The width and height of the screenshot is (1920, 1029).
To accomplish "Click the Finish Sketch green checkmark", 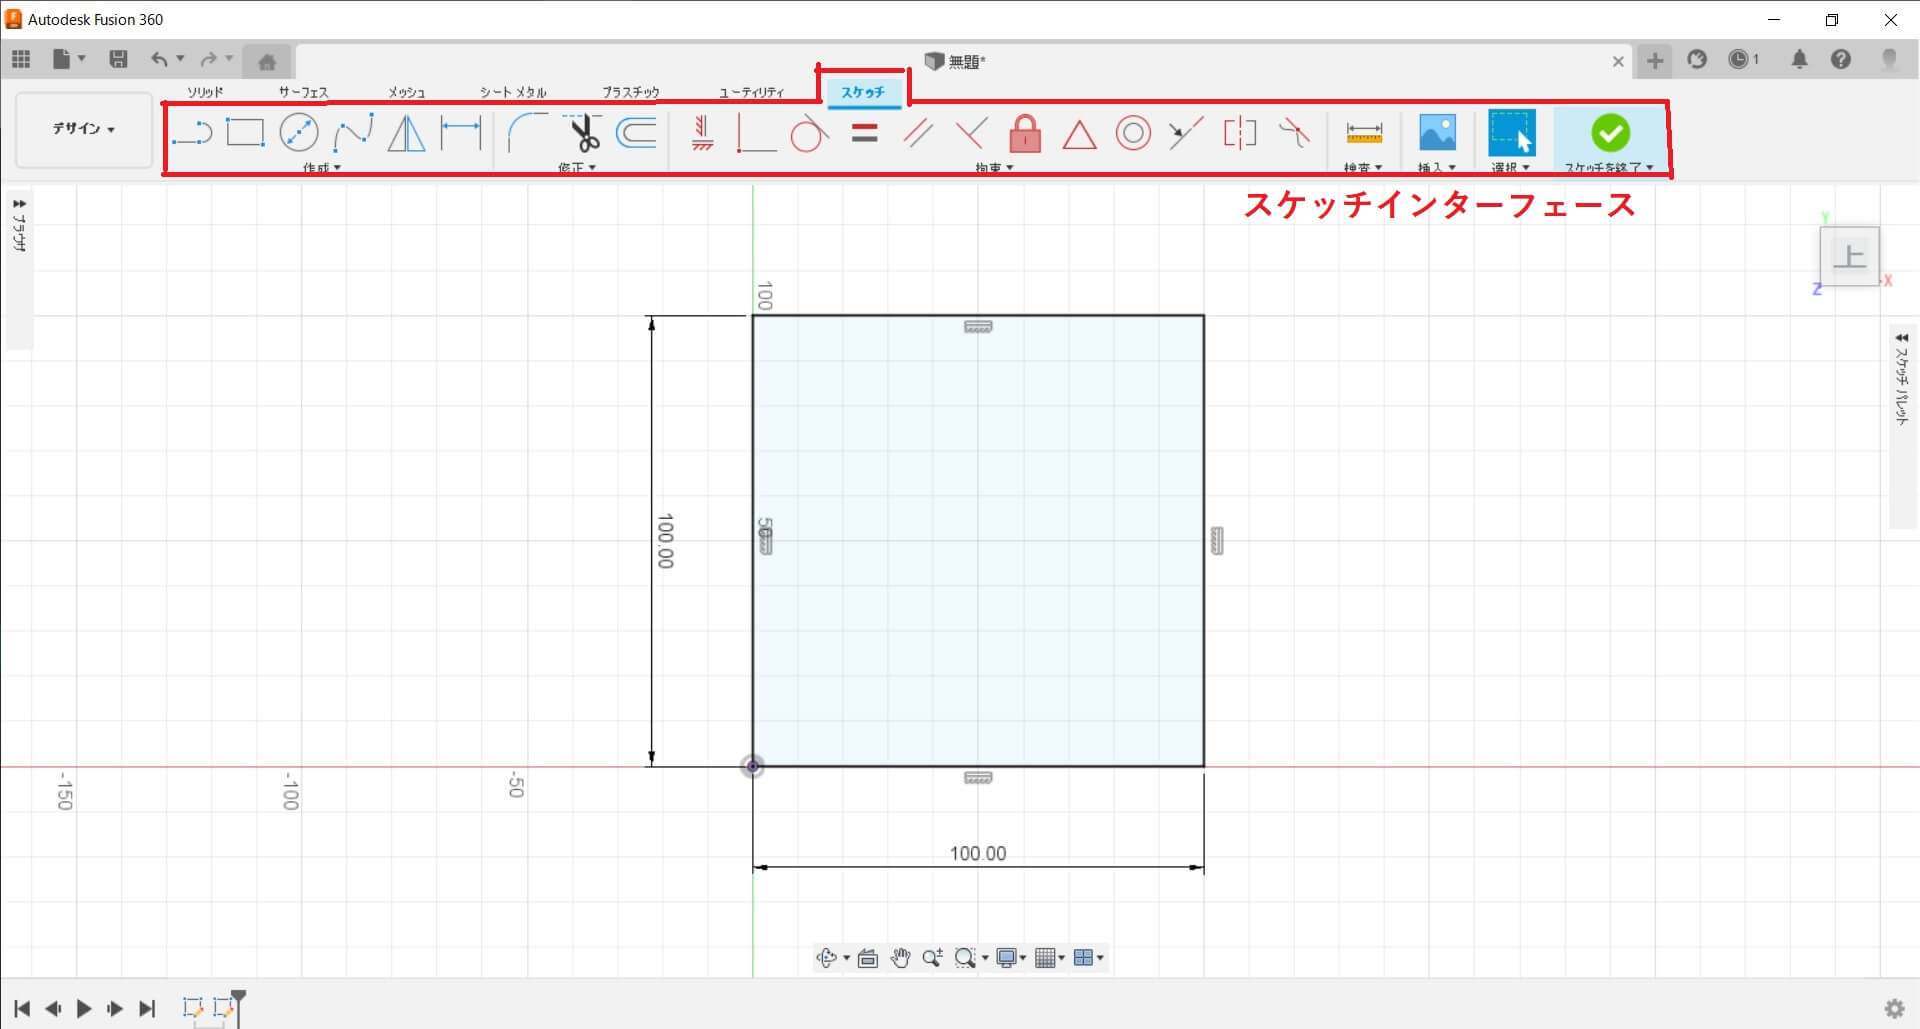I will (1610, 133).
